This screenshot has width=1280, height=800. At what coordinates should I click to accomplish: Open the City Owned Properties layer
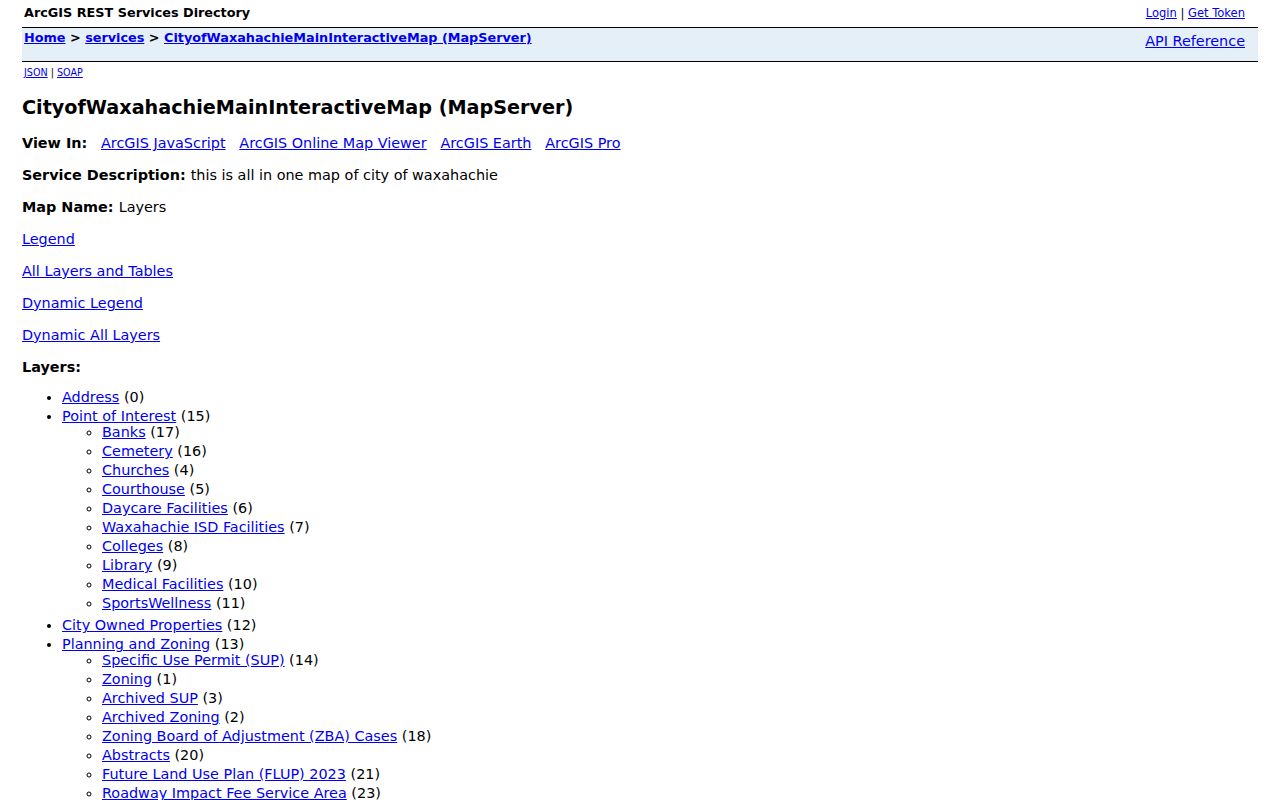tap(142, 625)
